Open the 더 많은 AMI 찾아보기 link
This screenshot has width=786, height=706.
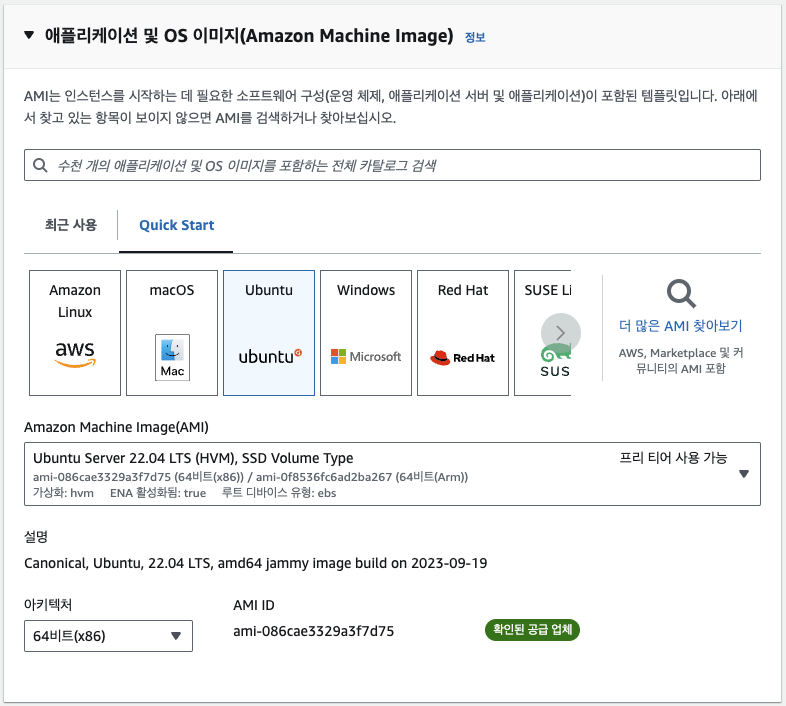680,326
